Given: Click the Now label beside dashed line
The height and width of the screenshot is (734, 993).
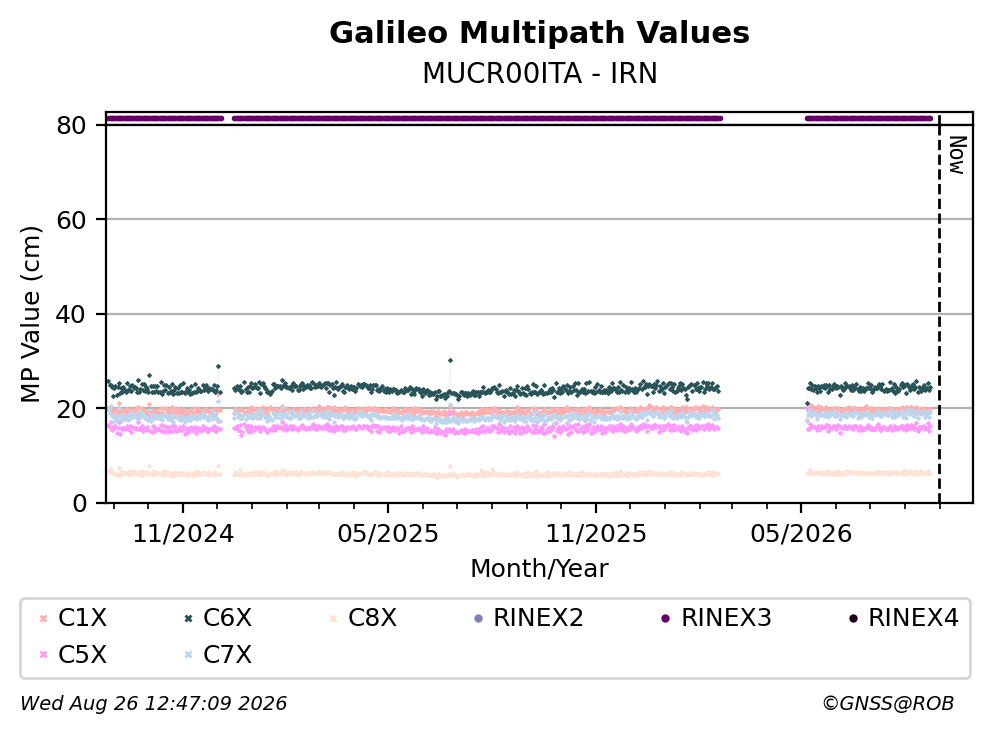Looking at the screenshot, I should pyautogui.click(x=958, y=155).
